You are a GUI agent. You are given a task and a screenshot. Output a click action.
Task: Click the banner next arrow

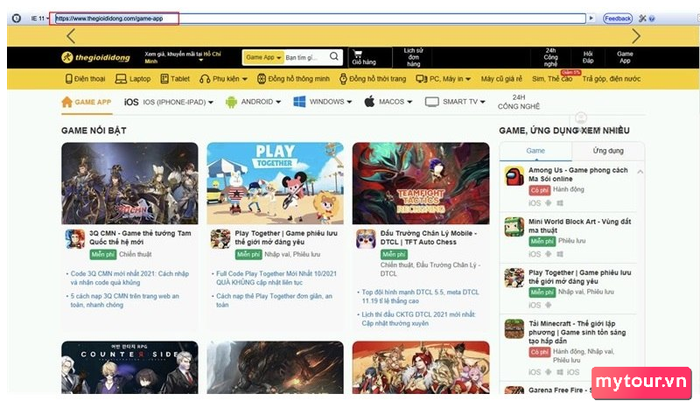coord(636,36)
